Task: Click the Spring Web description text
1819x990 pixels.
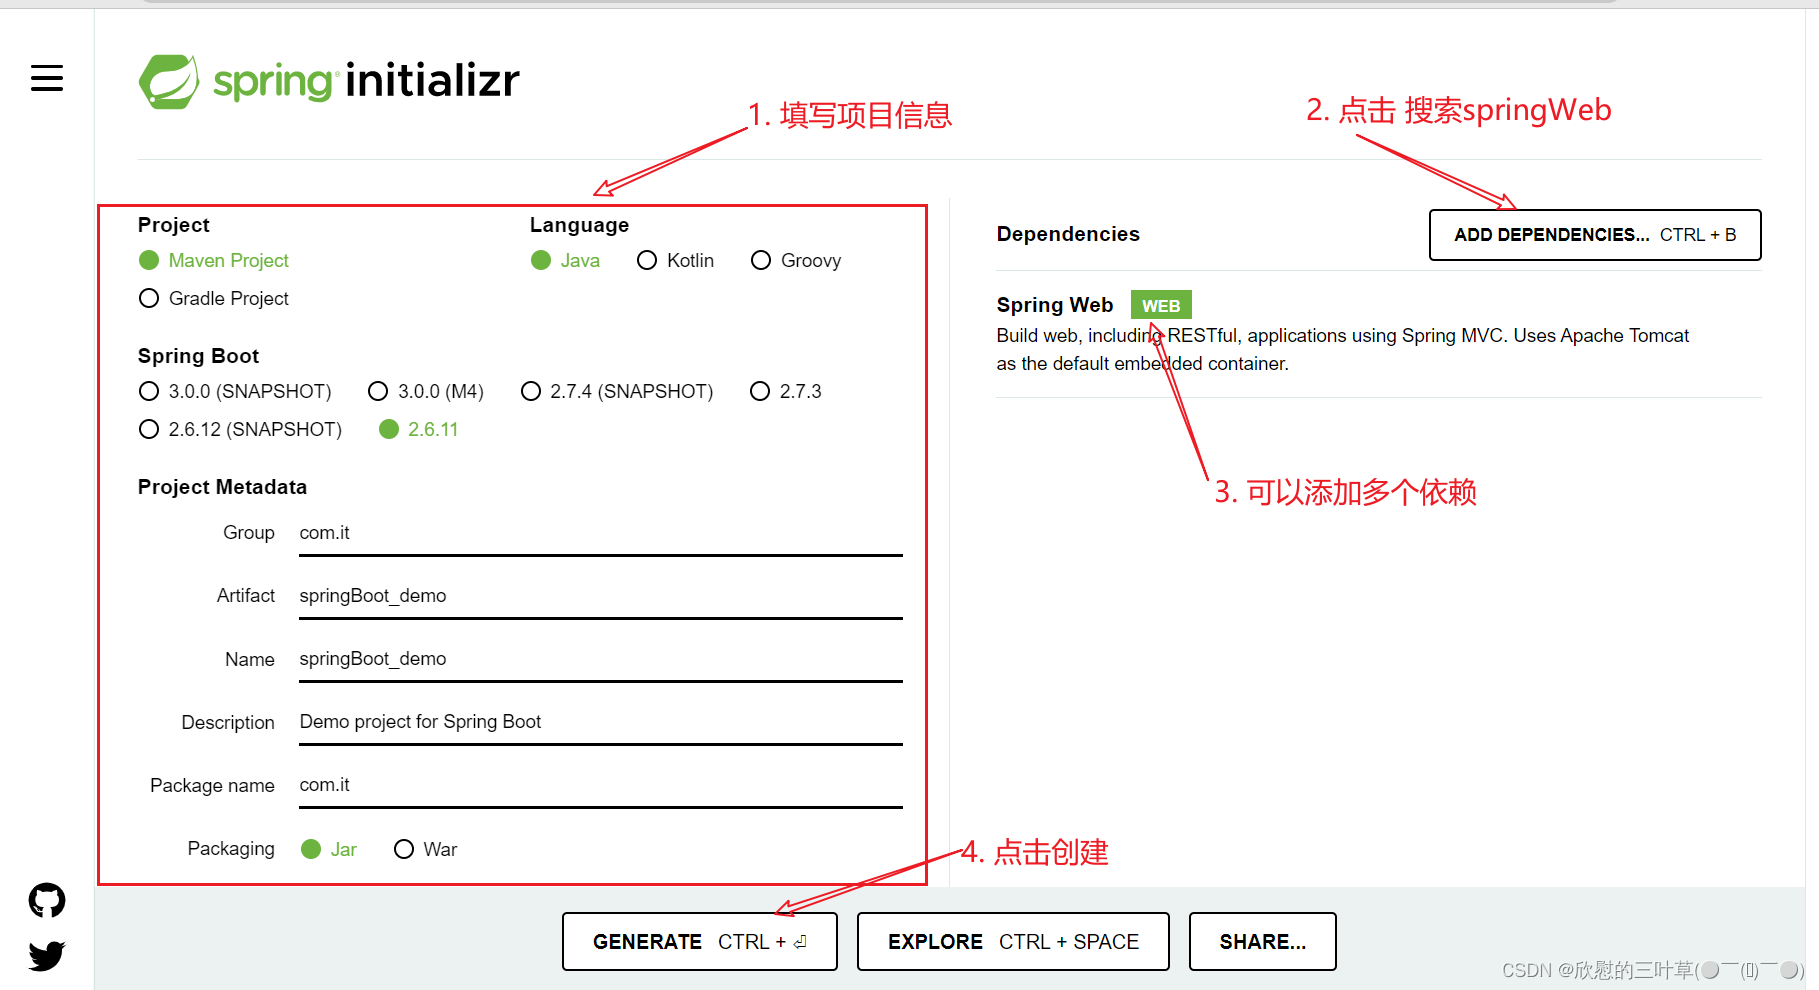Action: click(x=1342, y=350)
